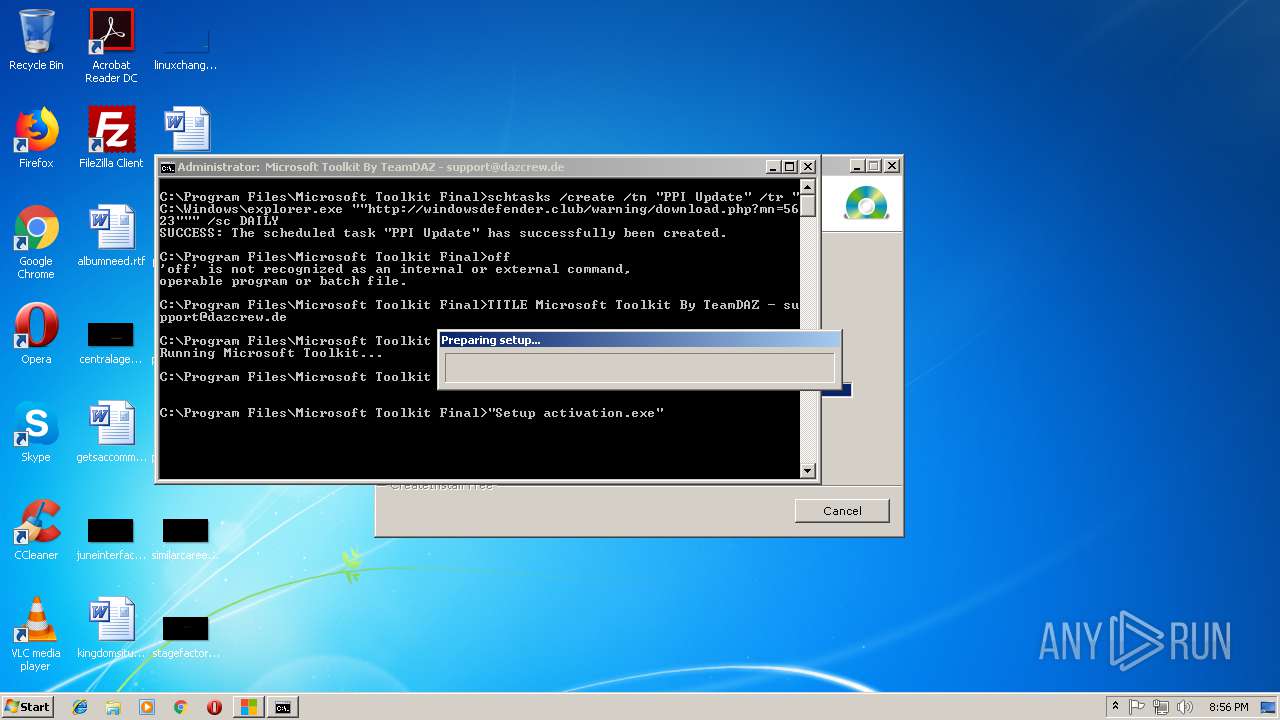Screen dimensions: 1280x720
Task: Open the volume tray icon
Action: click(1185, 707)
